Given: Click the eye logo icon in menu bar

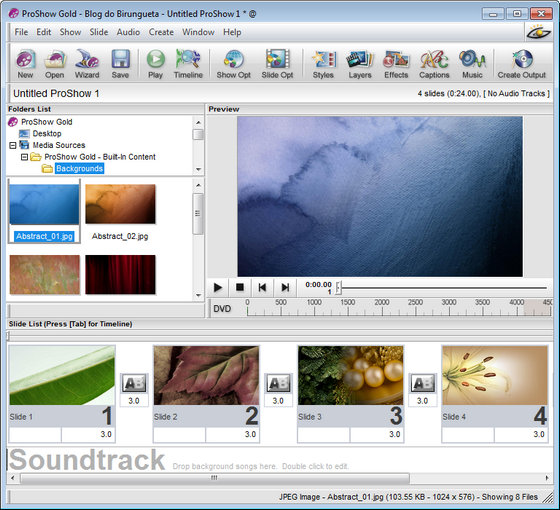Looking at the screenshot, I should point(539,32).
